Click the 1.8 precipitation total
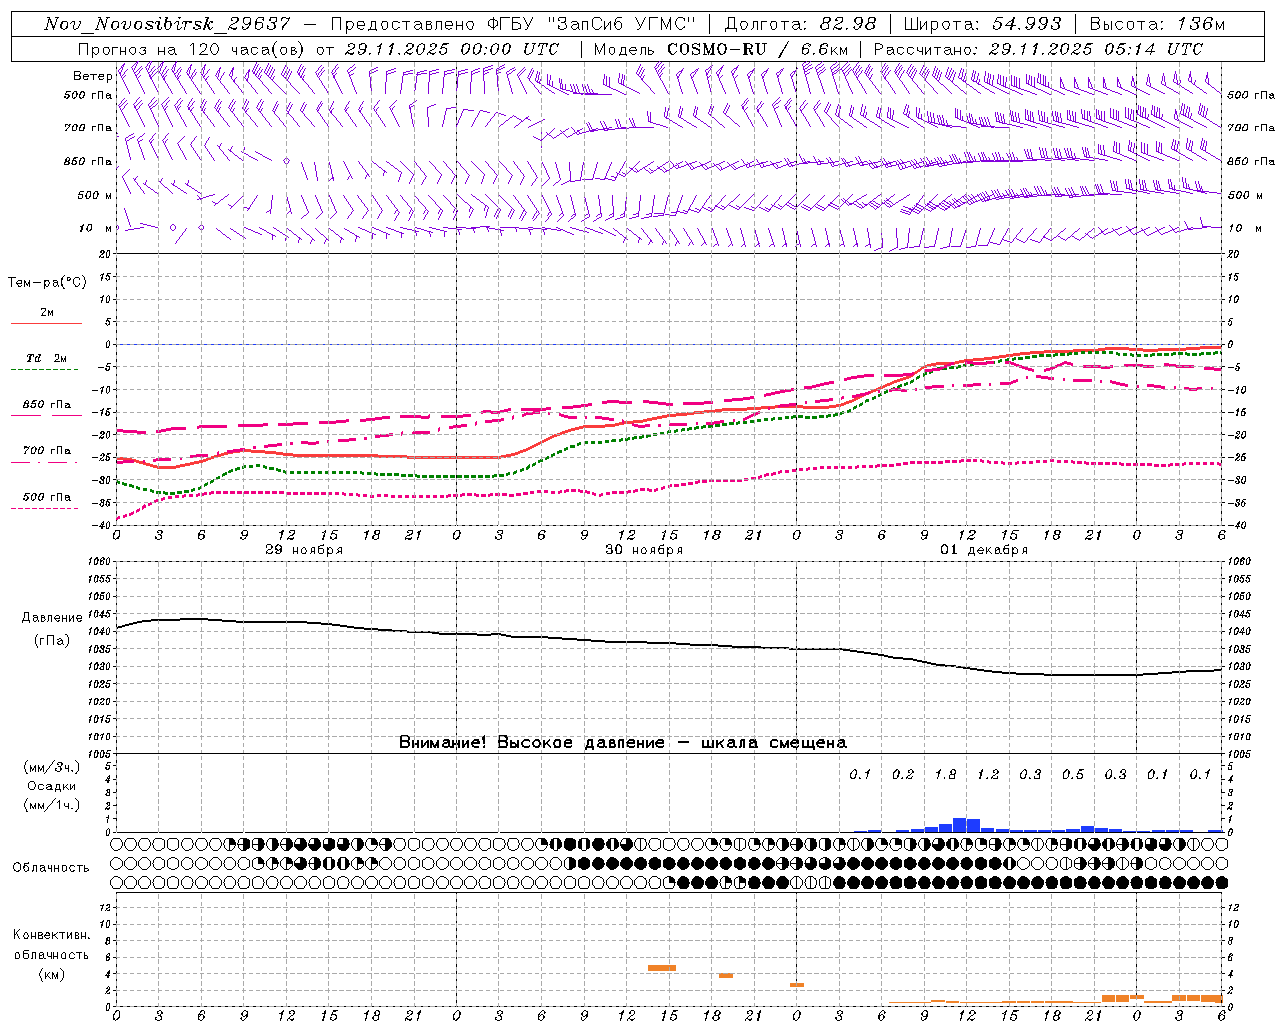This screenshot has width=1280, height=1024. click(945, 775)
